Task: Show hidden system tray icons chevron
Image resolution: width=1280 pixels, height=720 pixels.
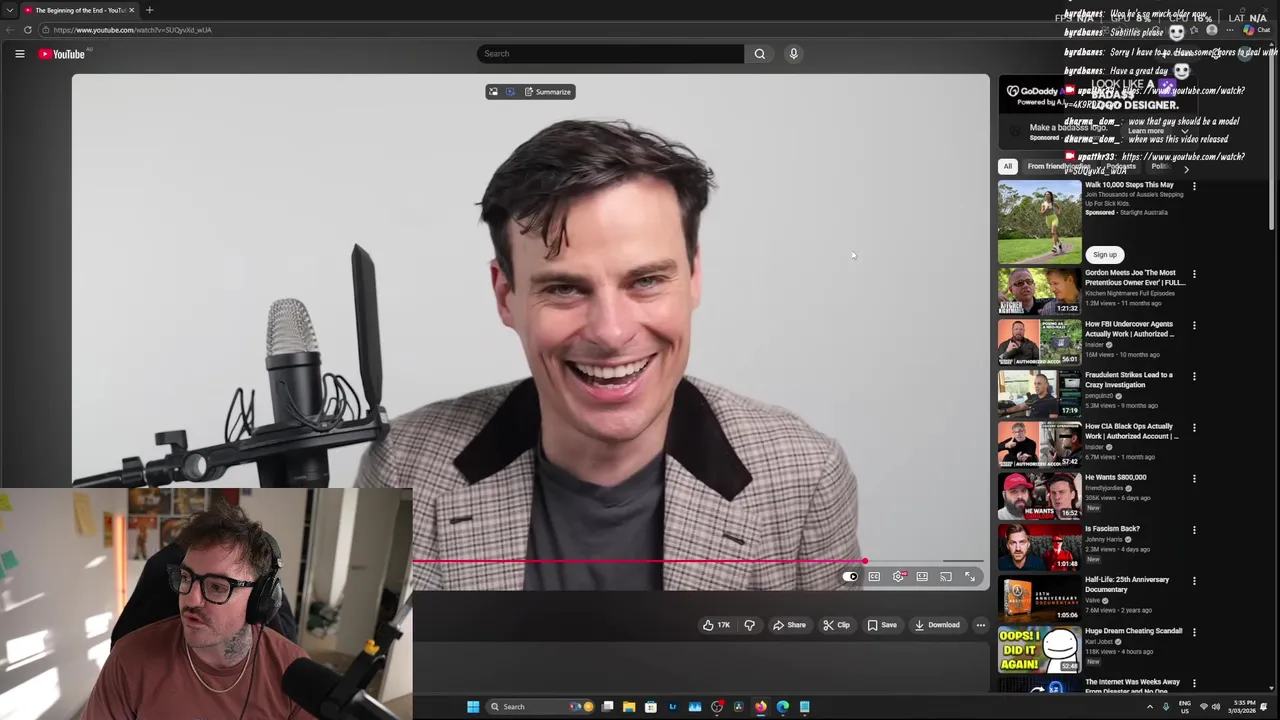Action: pos(1149,707)
